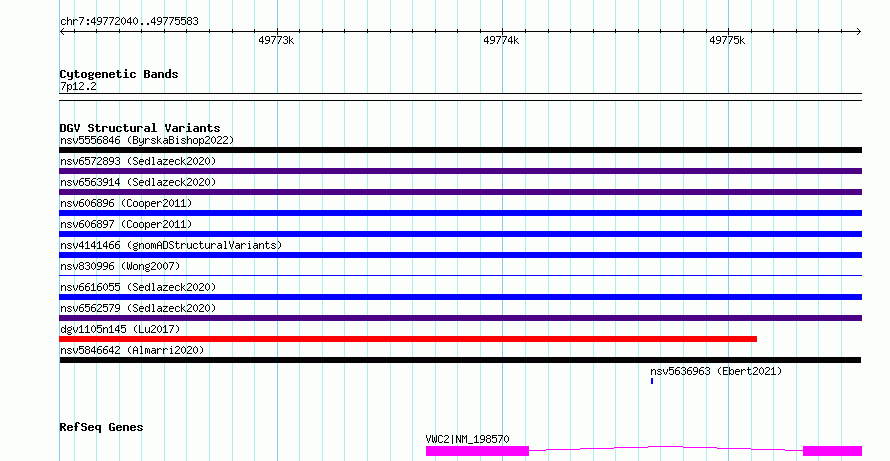Screen dimensions: 890x461
Task: Click label nsv5556846 (ByrskaBishop2022)
Action: pos(147,140)
